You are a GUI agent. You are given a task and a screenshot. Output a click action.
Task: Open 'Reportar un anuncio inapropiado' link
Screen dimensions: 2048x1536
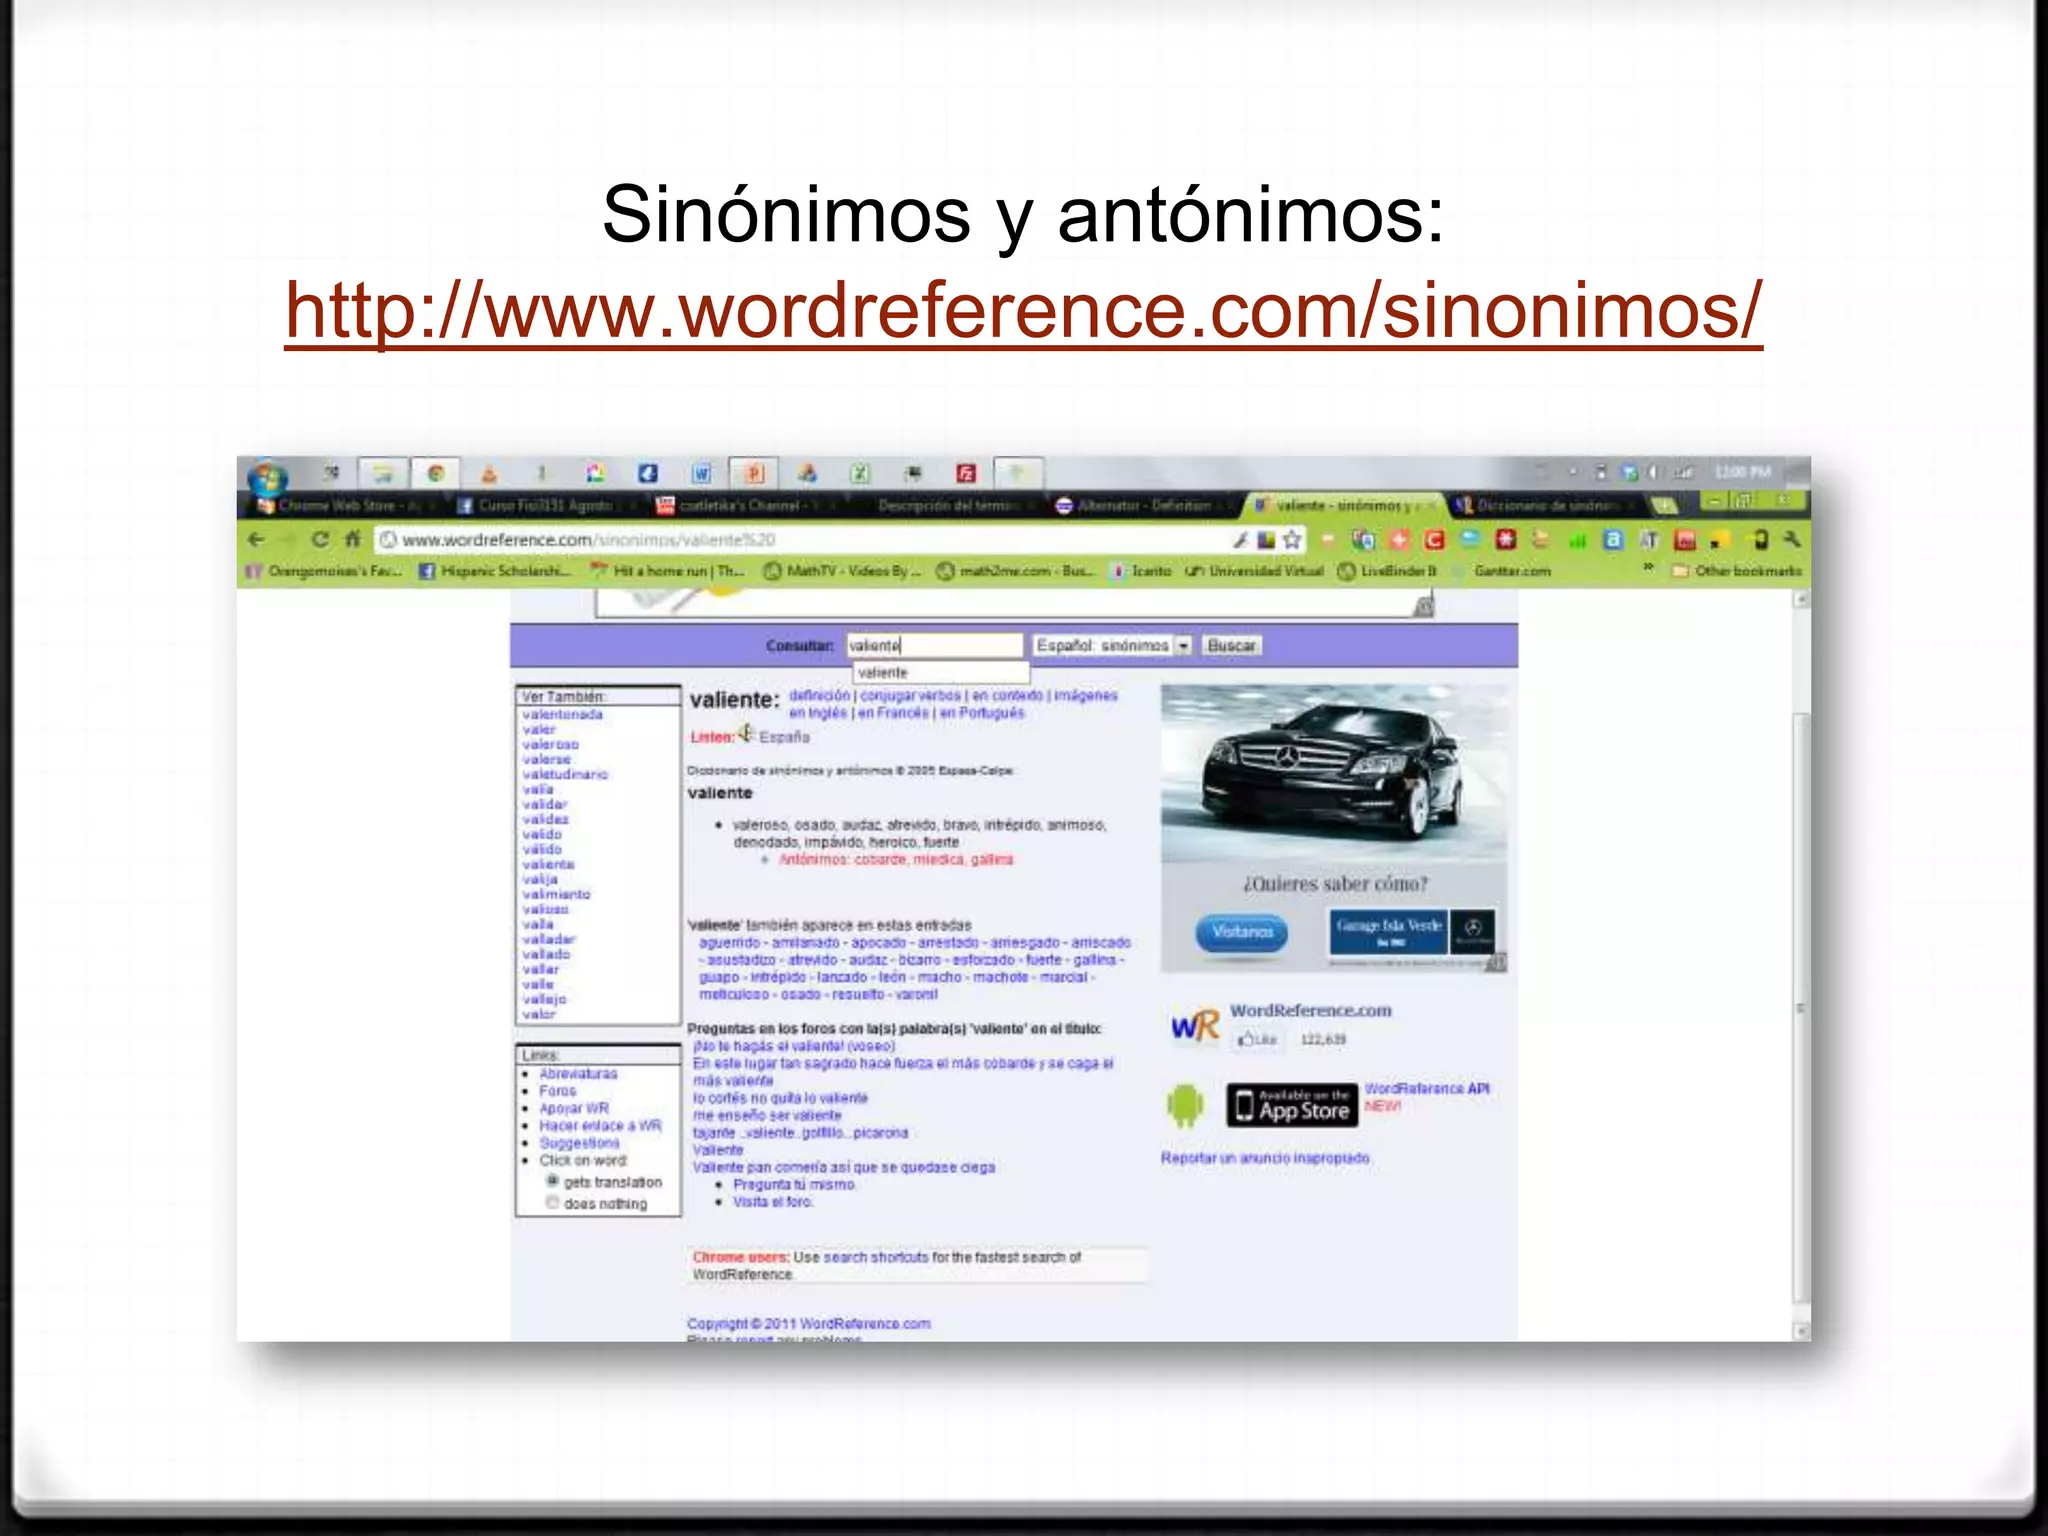point(1265,1158)
